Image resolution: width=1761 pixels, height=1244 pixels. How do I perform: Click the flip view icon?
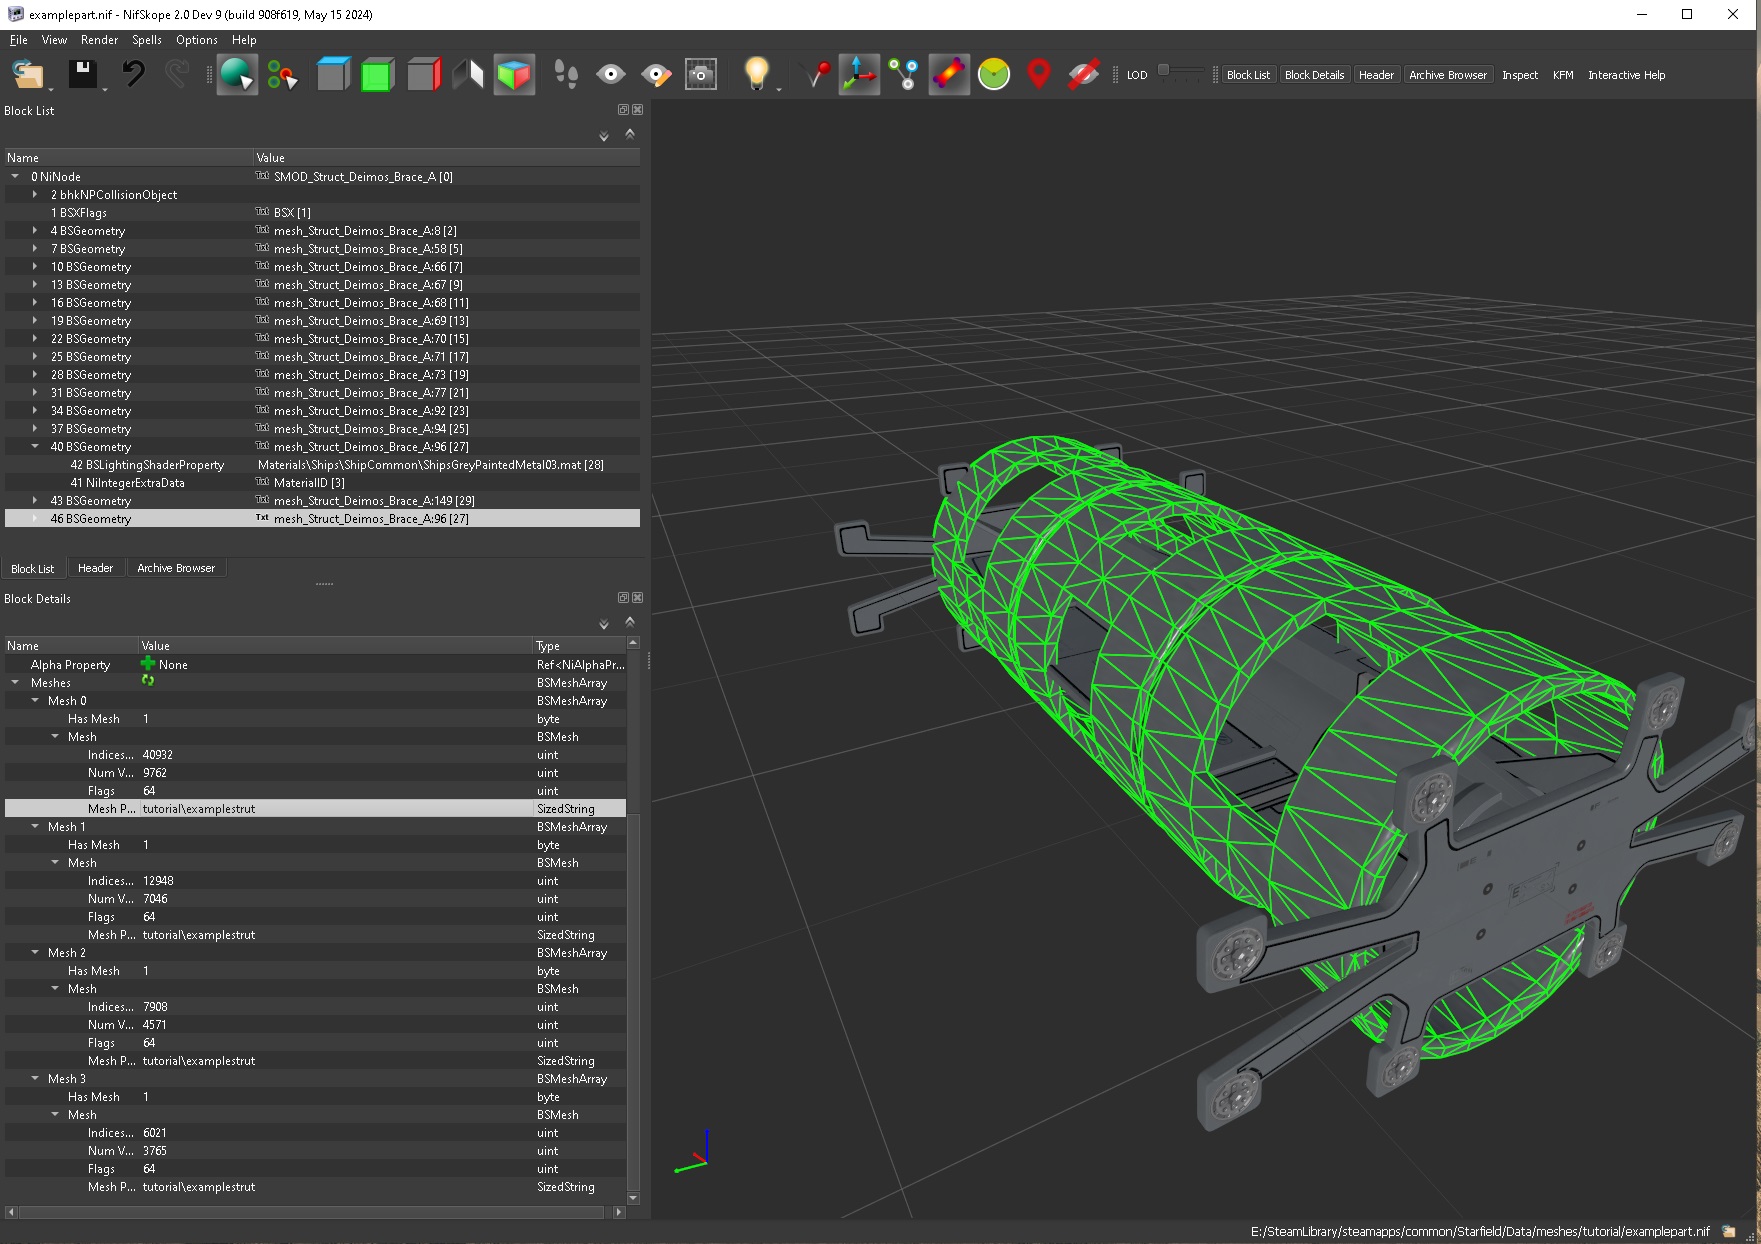coord(468,75)
